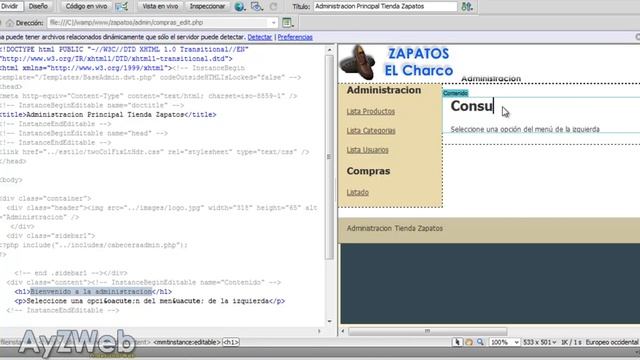Image resolution: width=640 pixels, height=360 pixels.
Task: Click the Título text field
Action: coord(385,6)
